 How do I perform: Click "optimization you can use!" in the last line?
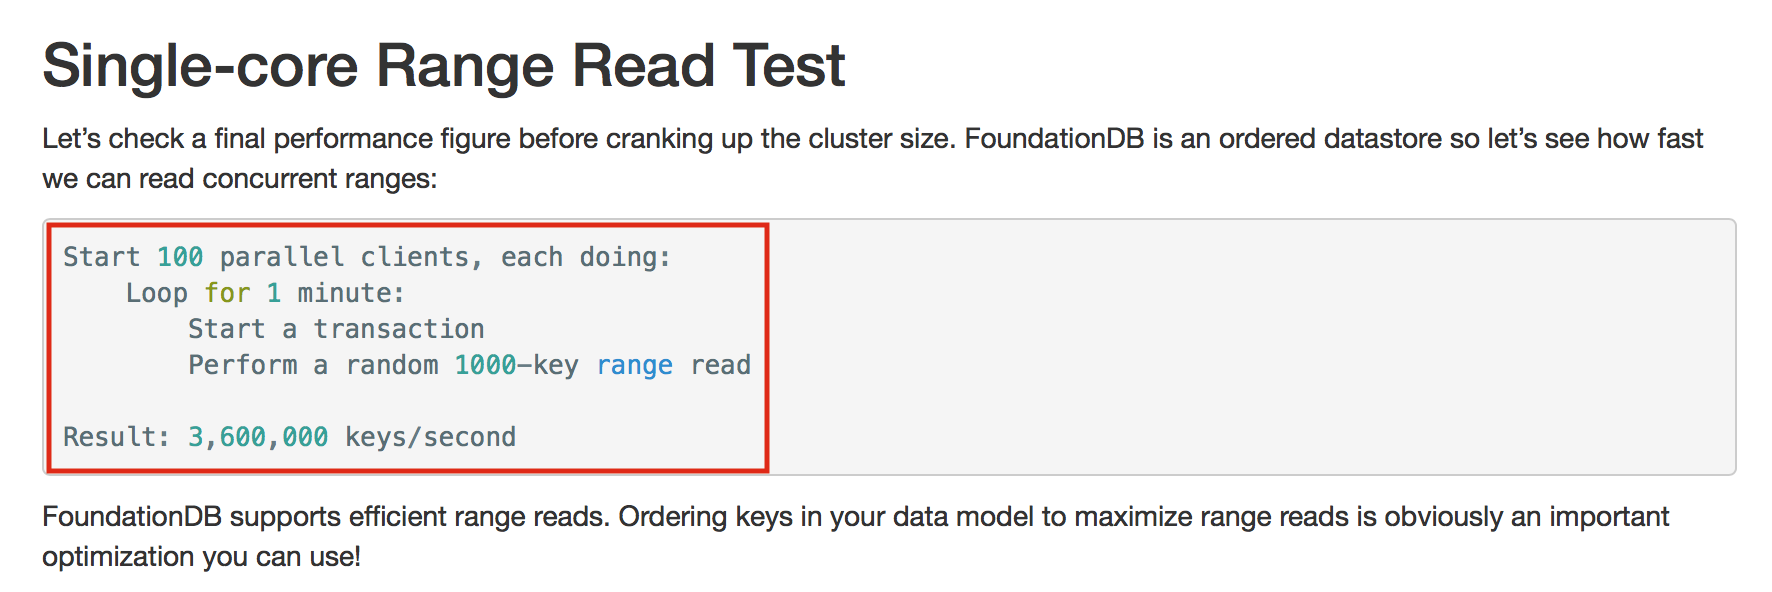tap(201, 557)
